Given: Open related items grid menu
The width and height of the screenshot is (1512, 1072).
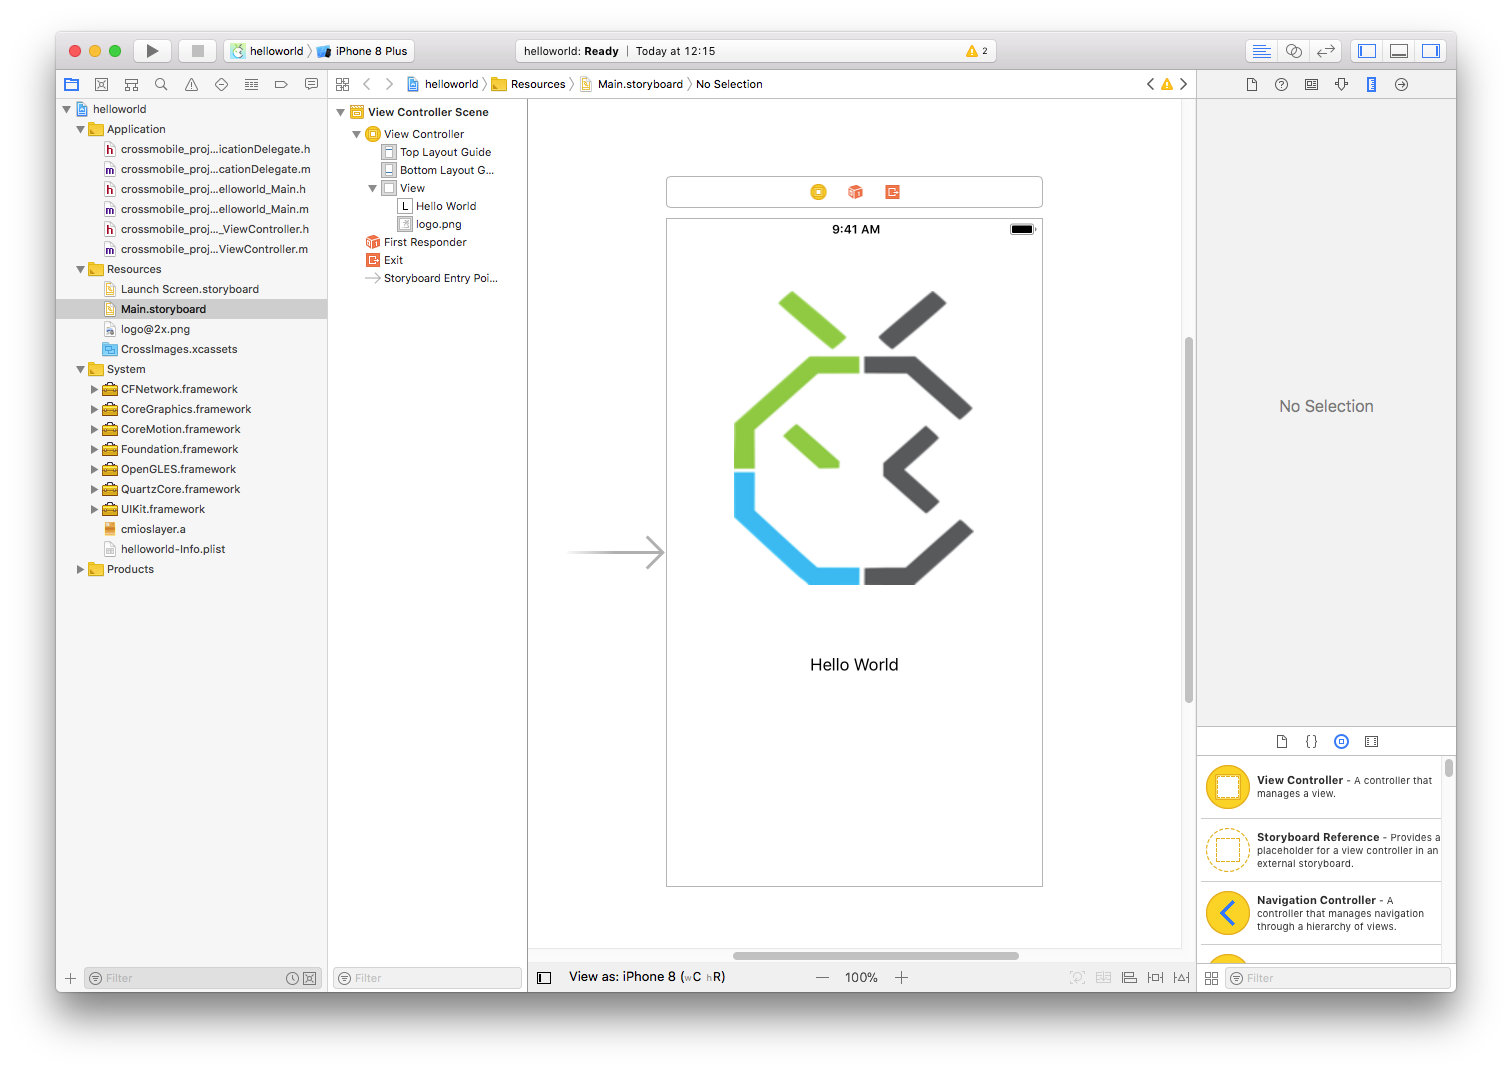Looking at the screenshot, I should click(x=343, y=84).
